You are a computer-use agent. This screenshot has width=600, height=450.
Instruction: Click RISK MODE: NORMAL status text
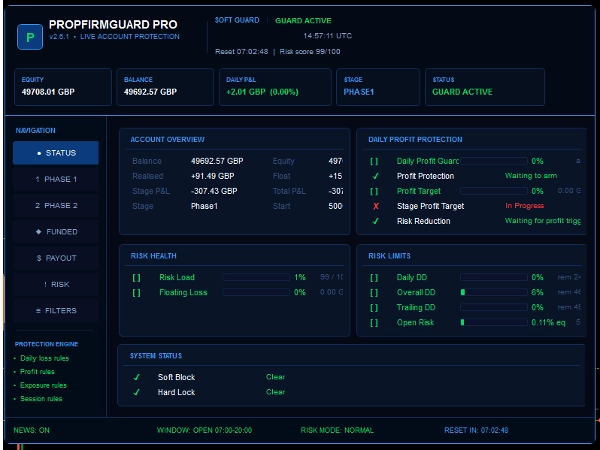coord(337,430)
